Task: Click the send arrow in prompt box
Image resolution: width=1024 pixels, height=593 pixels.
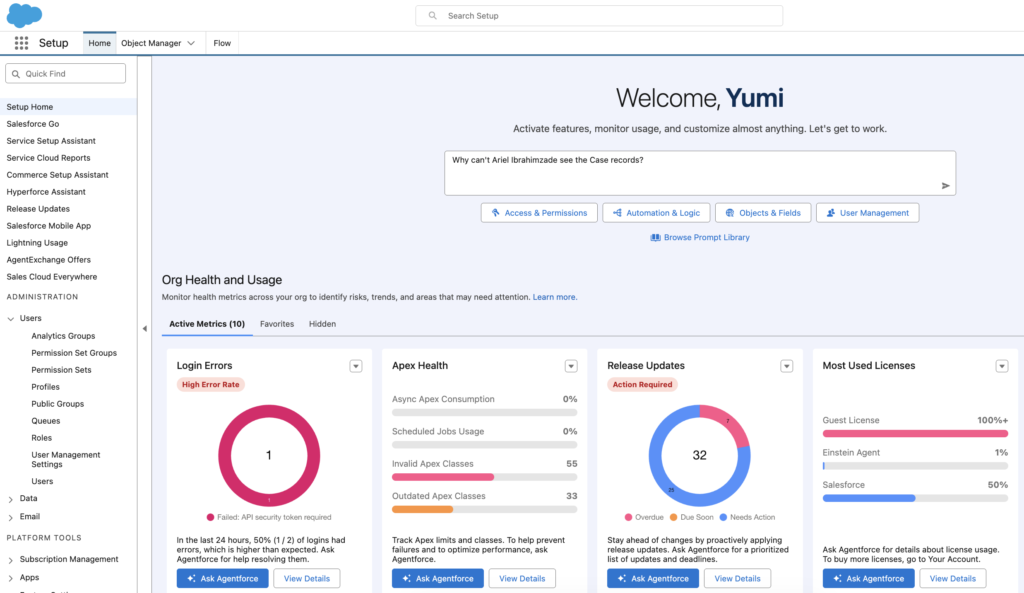Action: click(x=945, y=186)
